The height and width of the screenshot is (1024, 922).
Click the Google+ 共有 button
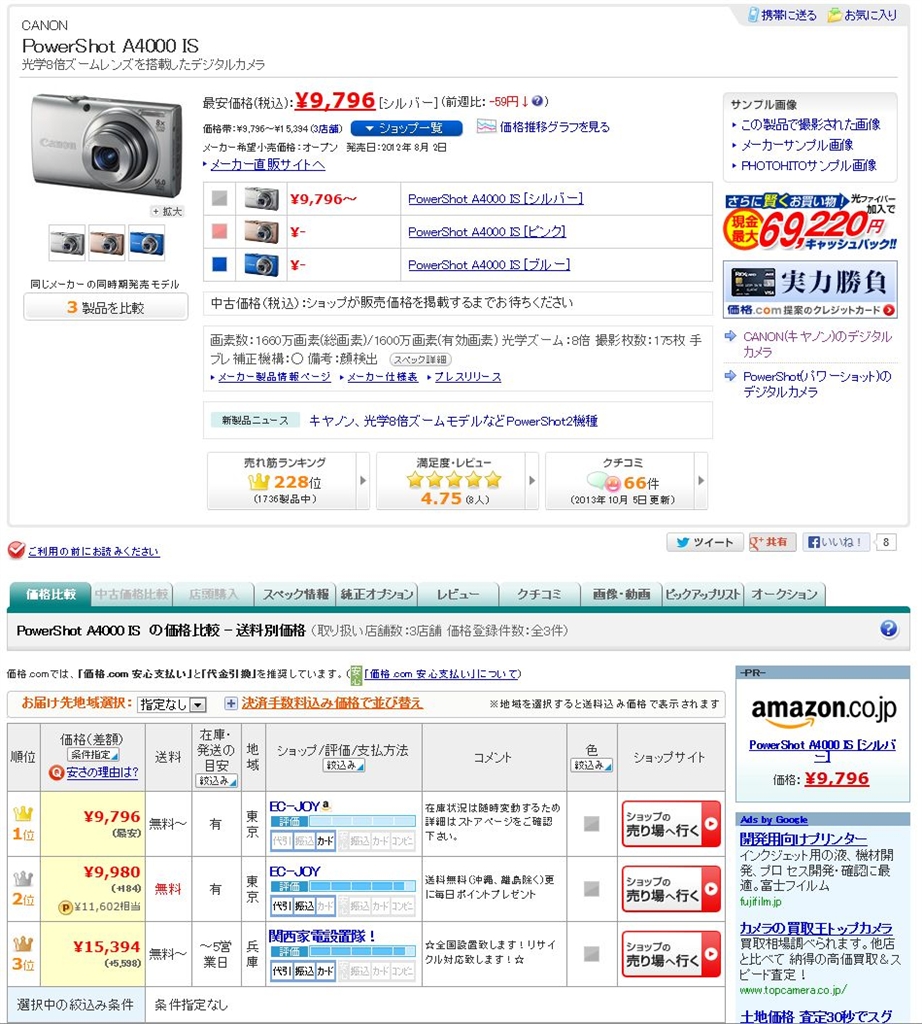click(772, 542)
